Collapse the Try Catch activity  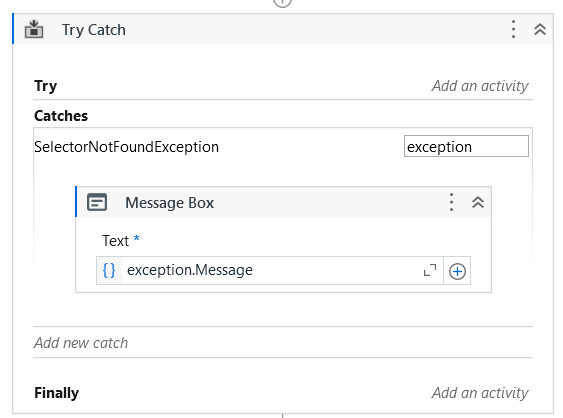pyautogui.click(x=540, y=29)
